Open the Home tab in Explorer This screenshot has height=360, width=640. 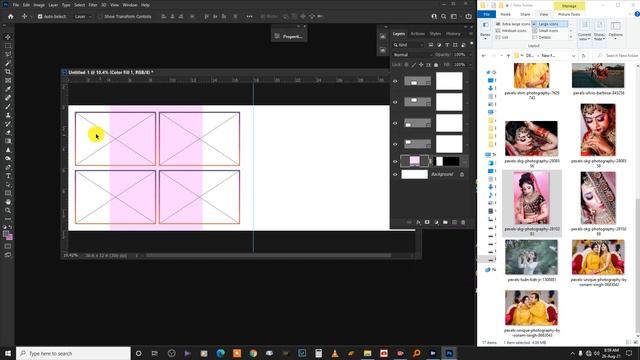[x=505, y=14]
